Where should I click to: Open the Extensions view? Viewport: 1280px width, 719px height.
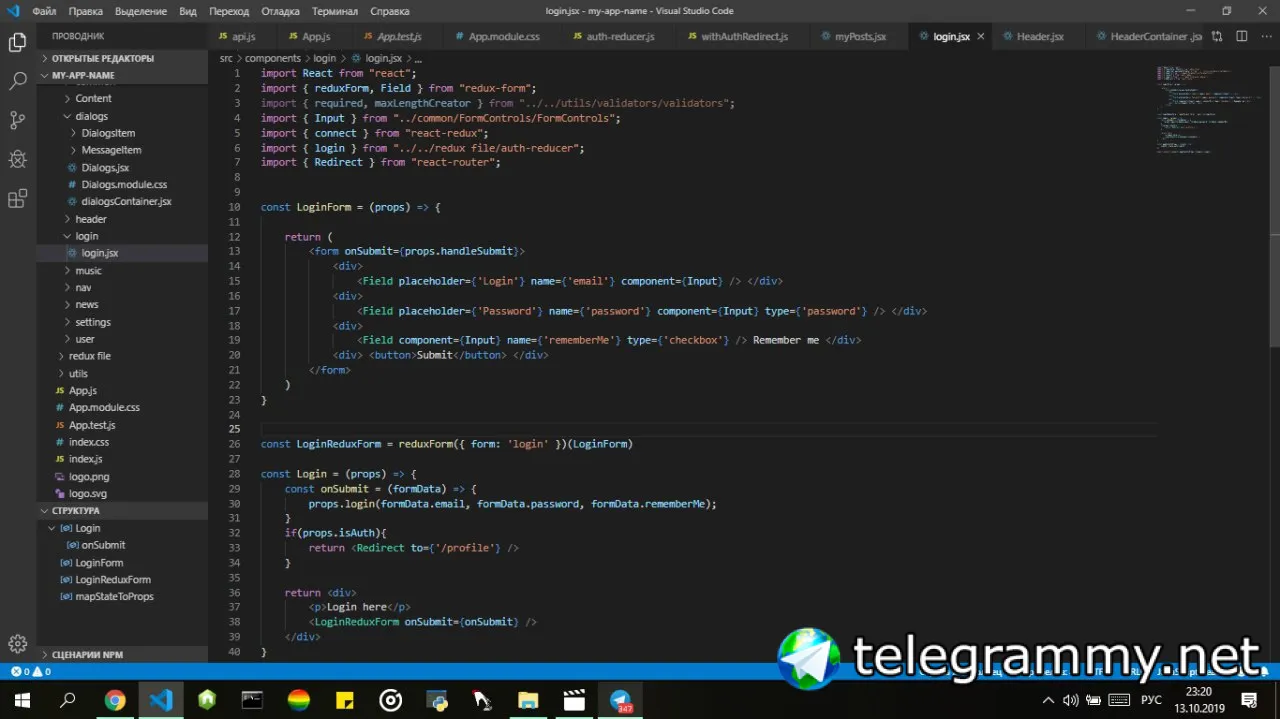[x=17, y=199]
